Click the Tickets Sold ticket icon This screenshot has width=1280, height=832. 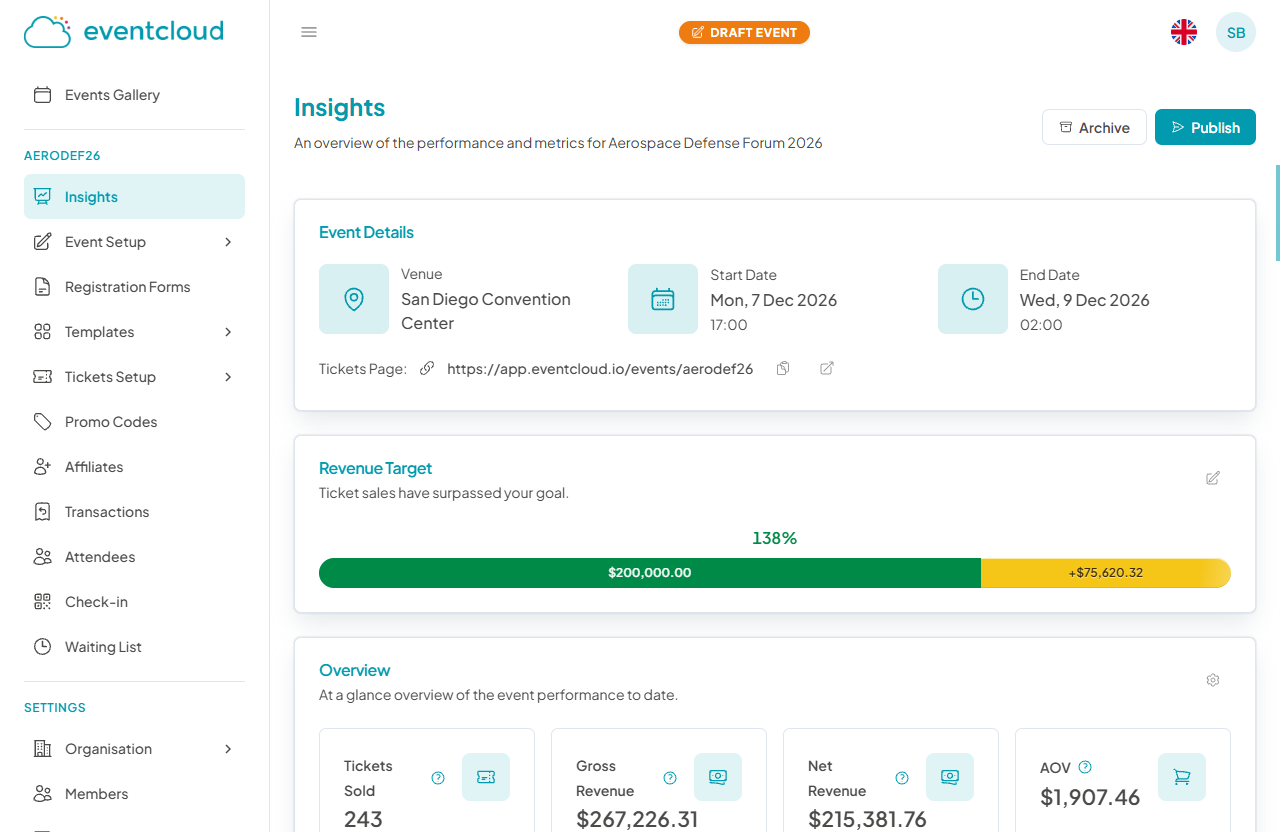click(x=486, y=777)
